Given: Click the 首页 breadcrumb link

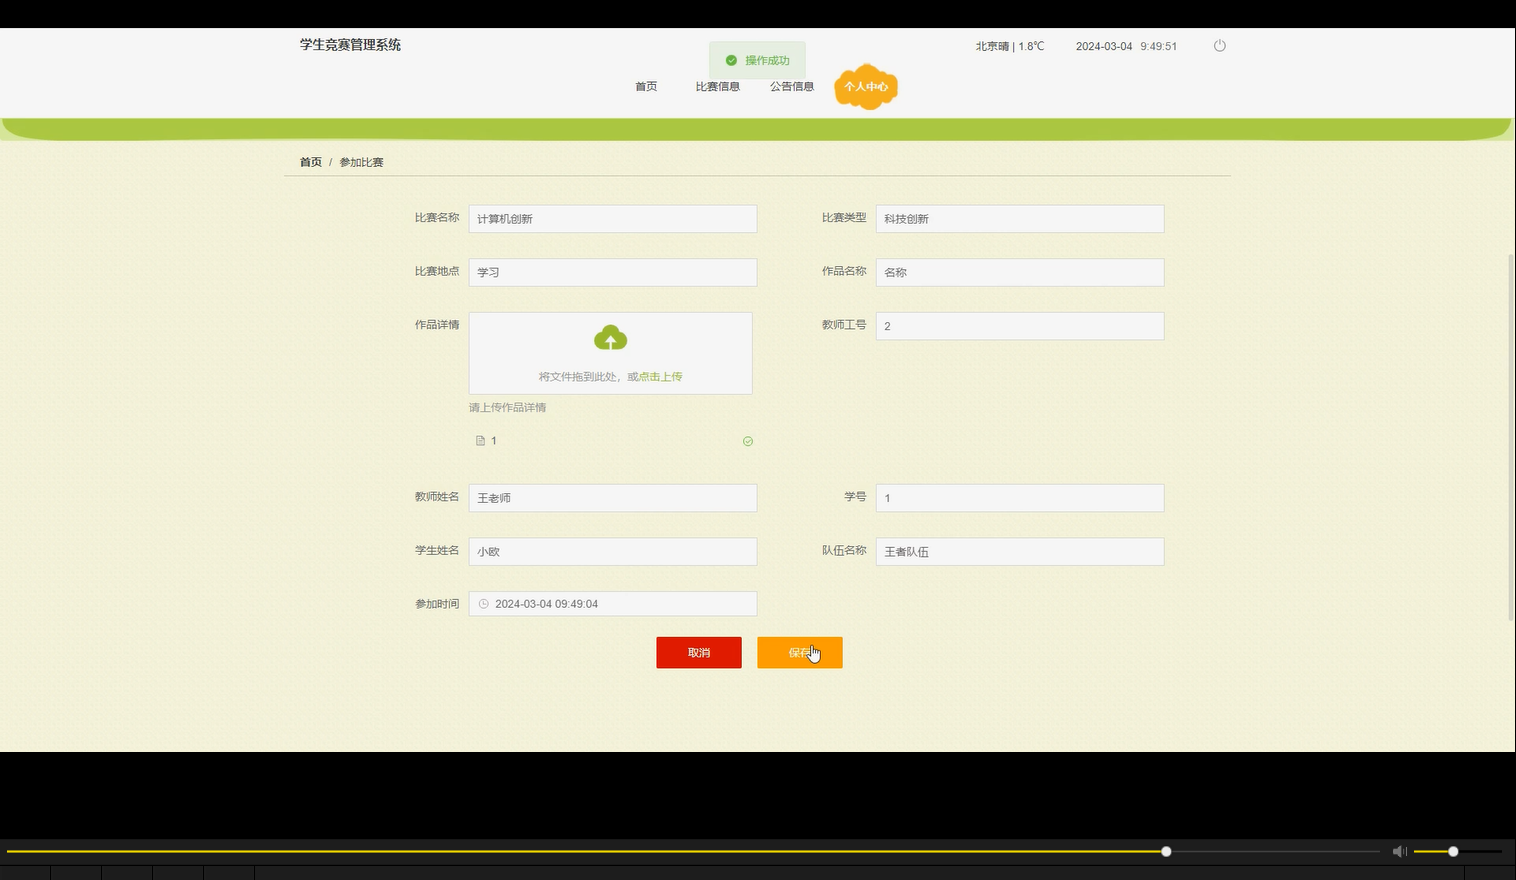Looking at the screenshot, I should click(x=310, y=161).
